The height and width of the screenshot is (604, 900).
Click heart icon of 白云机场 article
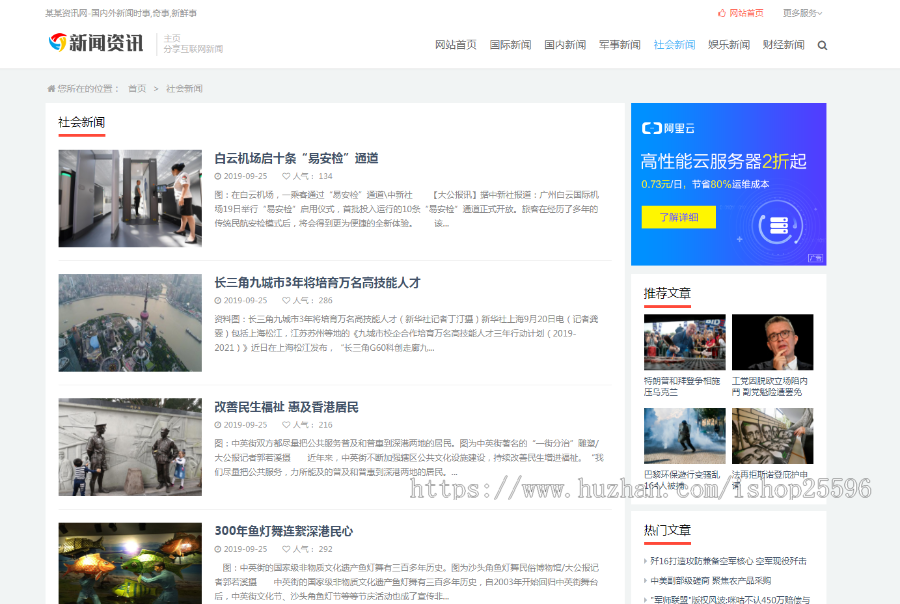click(286, 176)
